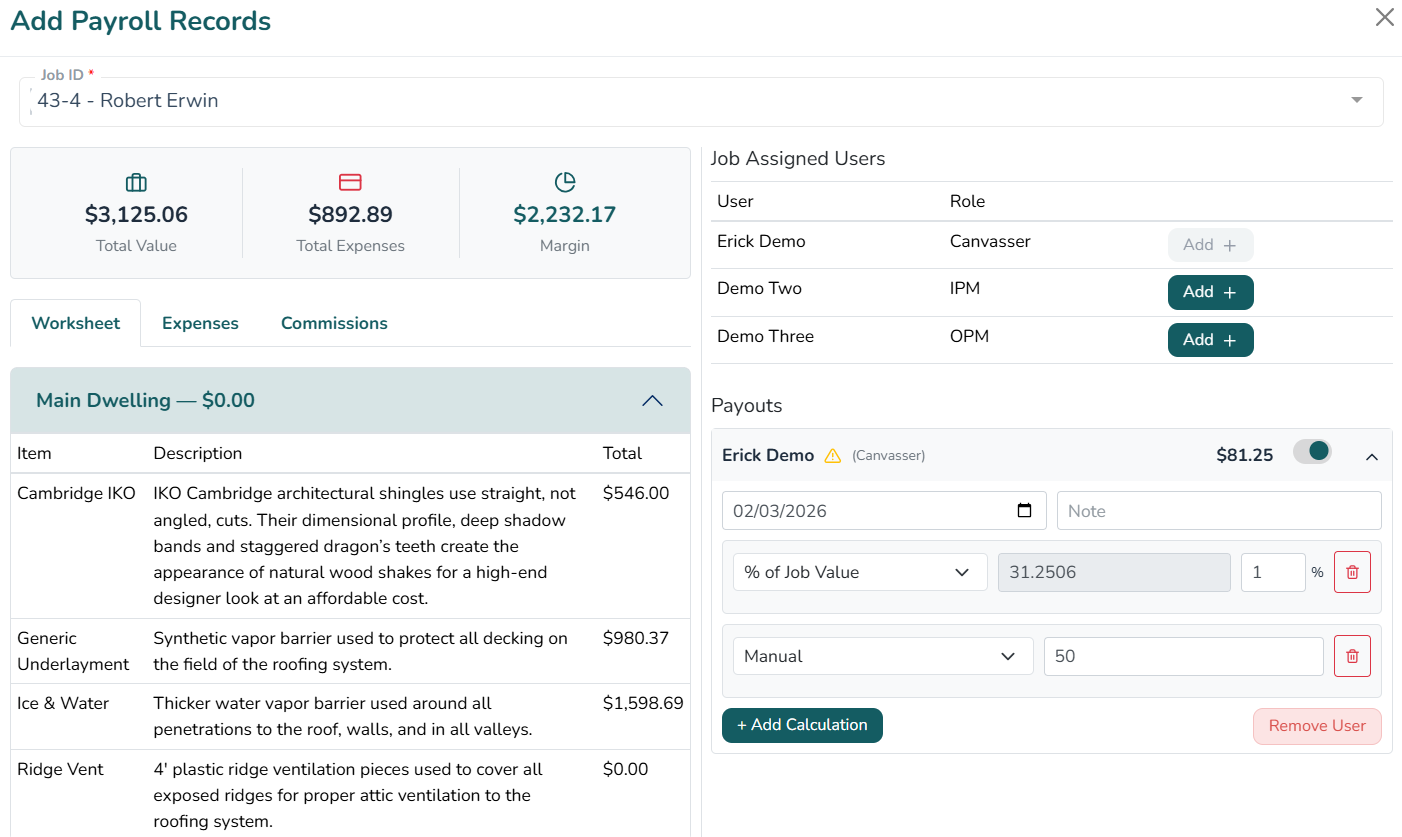Collapse the Main Dwelling section
Image resolution: width=1402 pixels, height=837 pixels.
pos(652,401)
